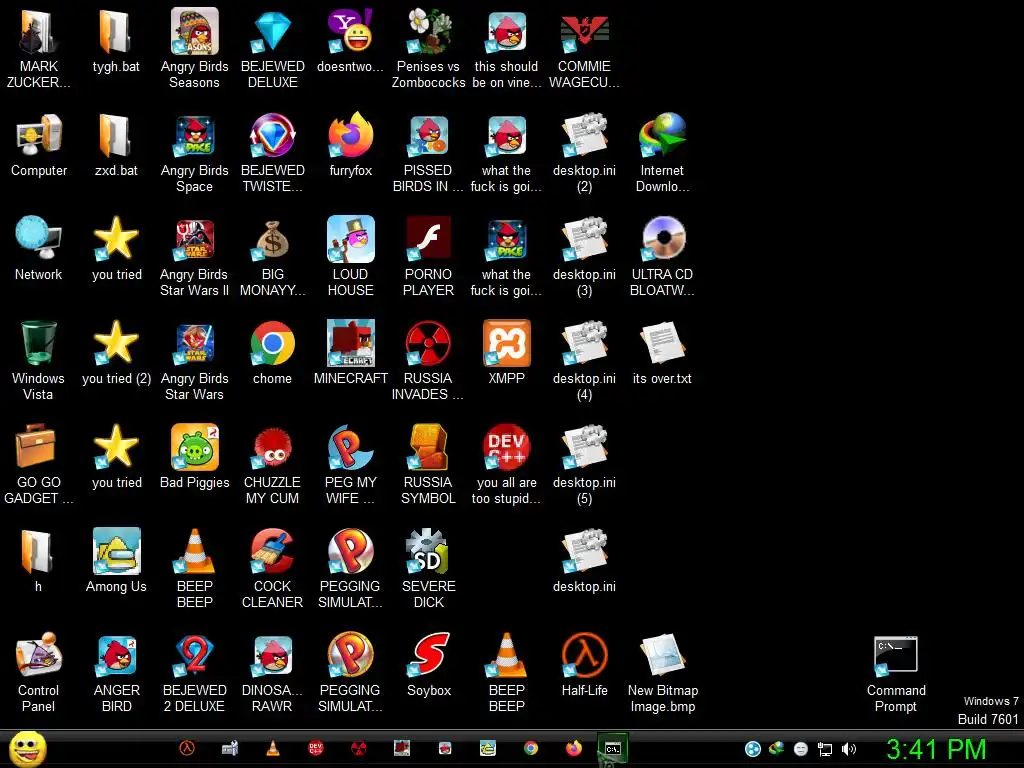Screen dimensions: 1024x768
Task: Click the smiley face Start button
Action: pos(28,748)
